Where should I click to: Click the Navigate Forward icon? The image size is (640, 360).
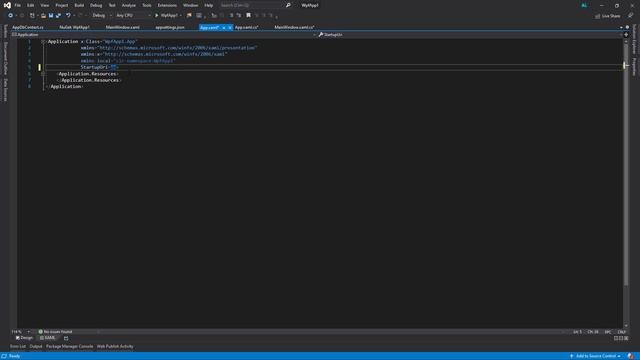(22, 16)
